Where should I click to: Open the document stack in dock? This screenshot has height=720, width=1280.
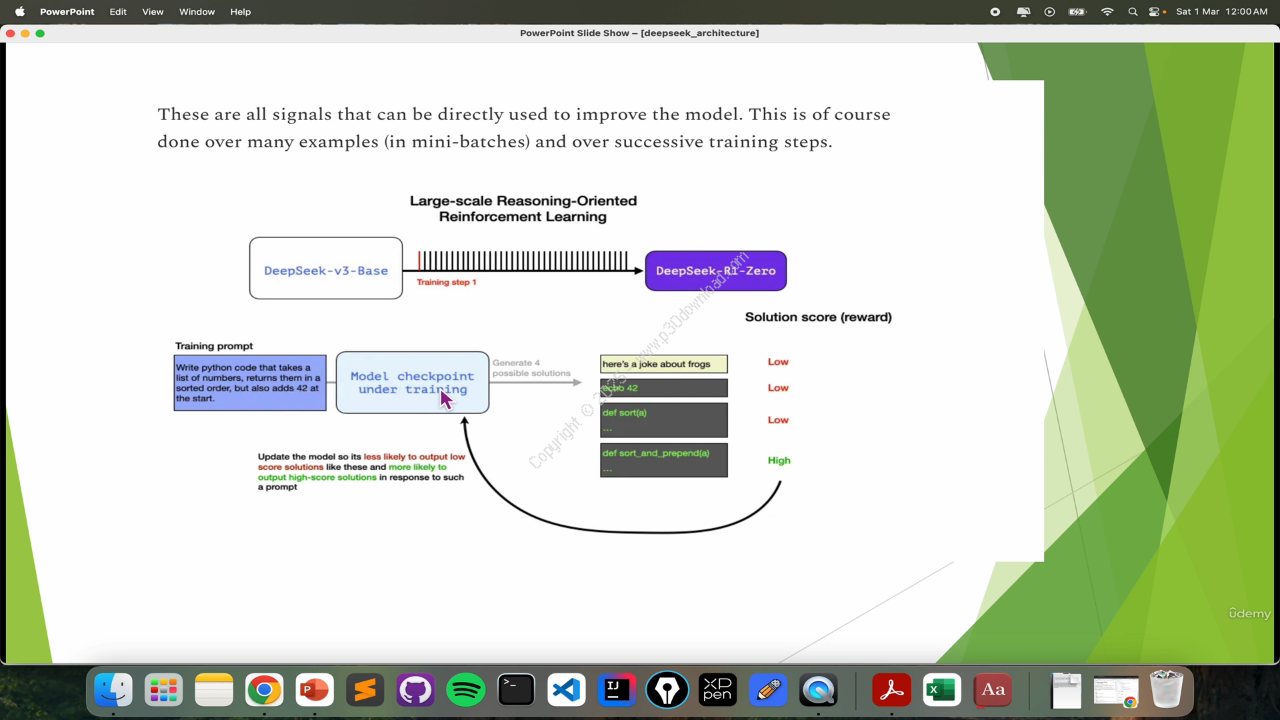[x=1066, y=690]
